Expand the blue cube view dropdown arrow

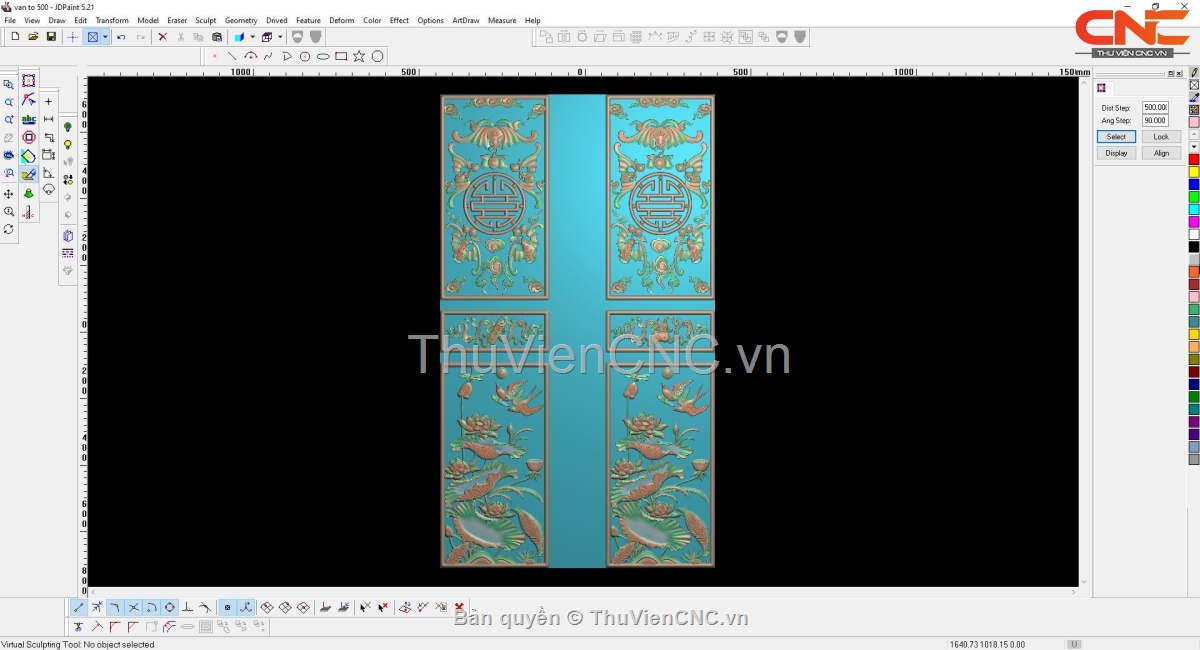252,37
